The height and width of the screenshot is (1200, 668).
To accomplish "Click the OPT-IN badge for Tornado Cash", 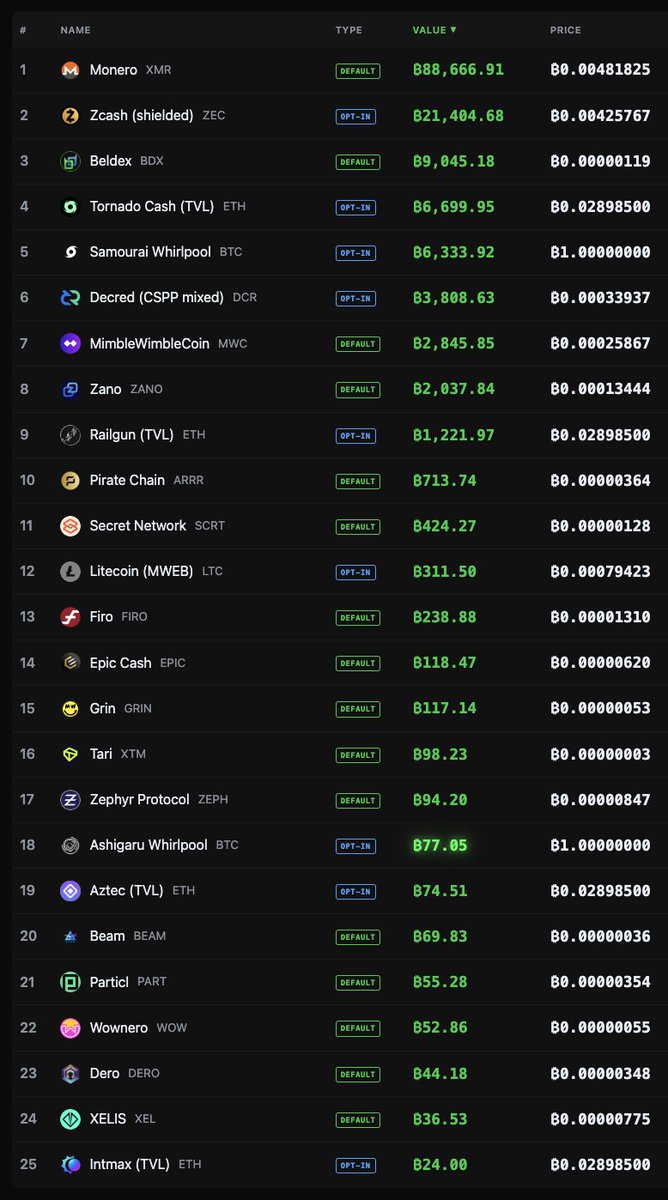I will coord(356,208).
